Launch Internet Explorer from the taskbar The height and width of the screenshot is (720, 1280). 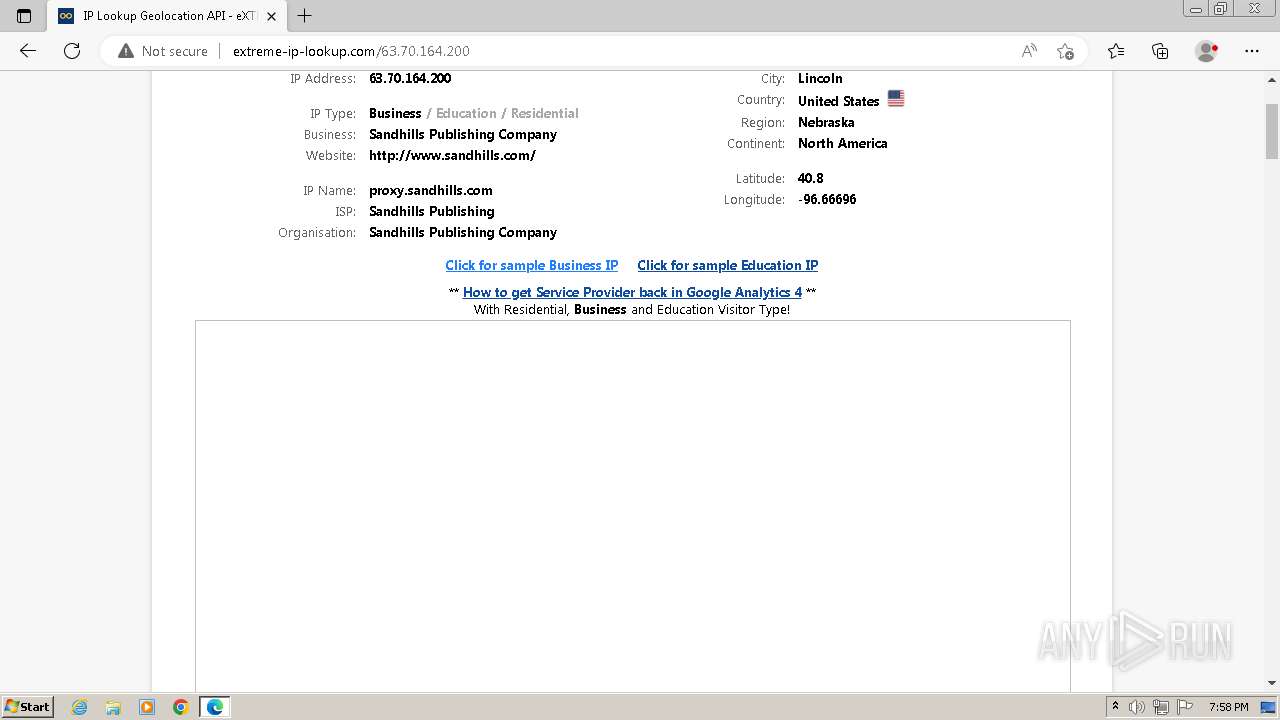pos(80,707)
